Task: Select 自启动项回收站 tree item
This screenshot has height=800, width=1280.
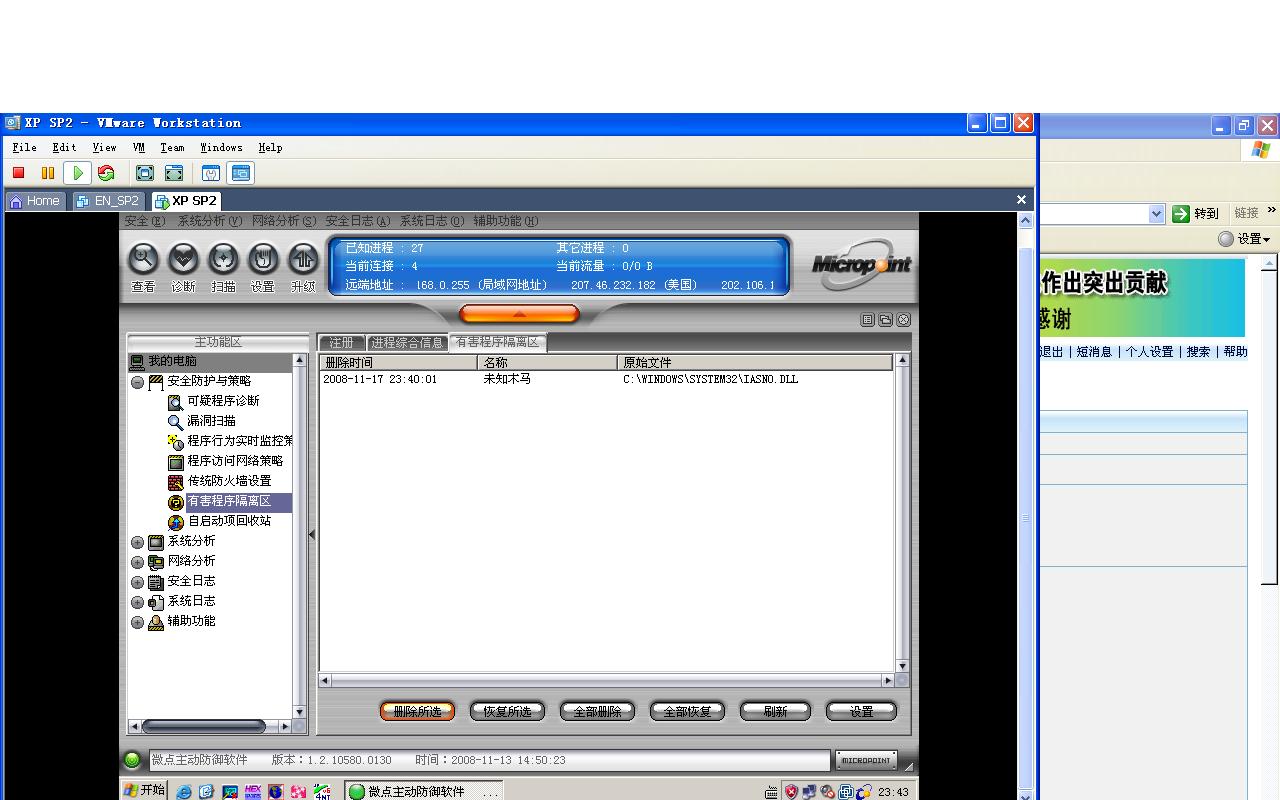Action: pyautogui.click(x=229, y=521)
